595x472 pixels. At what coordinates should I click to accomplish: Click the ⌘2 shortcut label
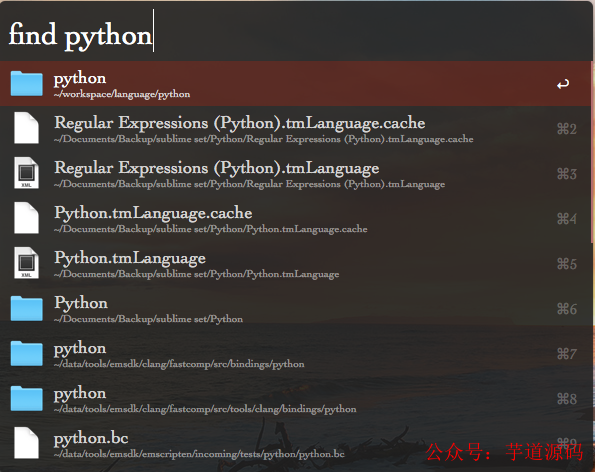point(567,129)
